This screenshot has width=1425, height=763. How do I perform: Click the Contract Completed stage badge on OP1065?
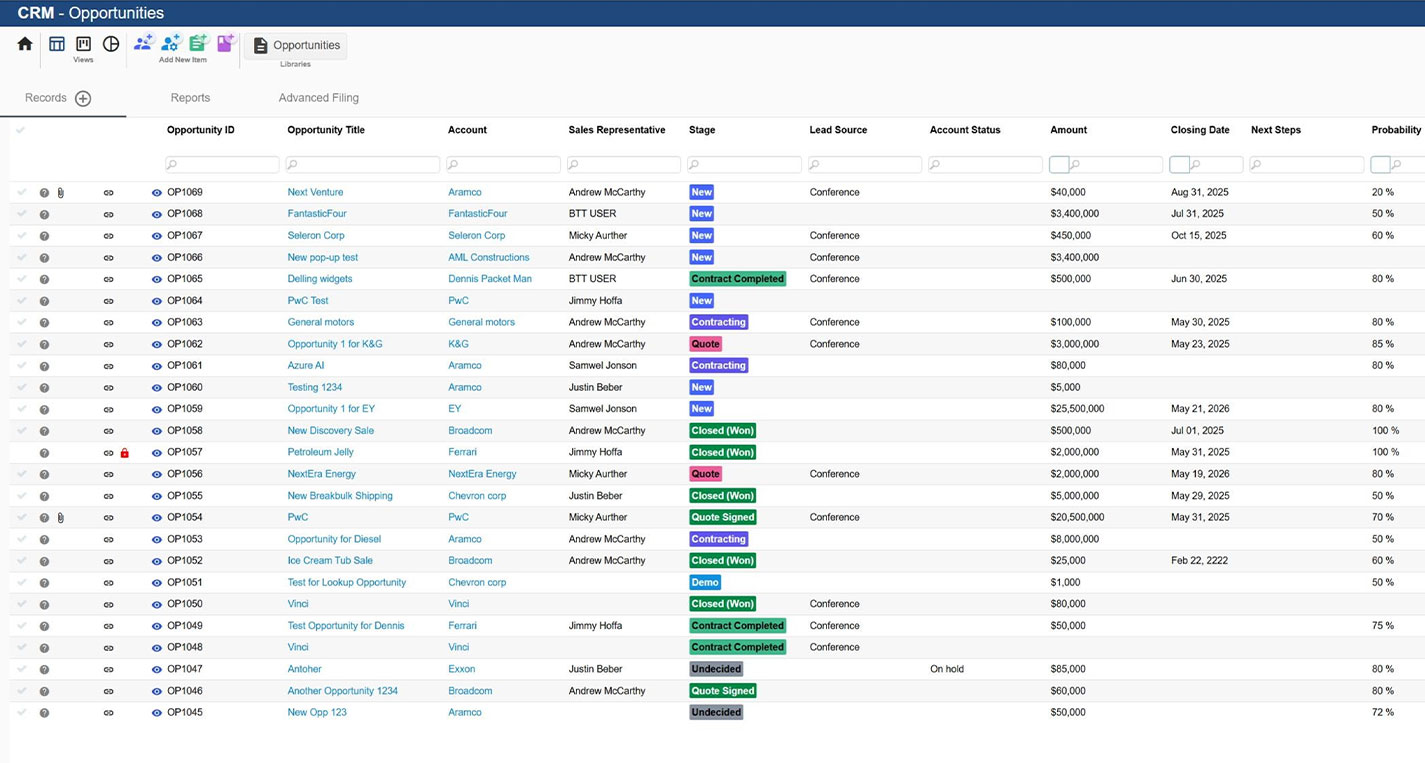point(738,279)
